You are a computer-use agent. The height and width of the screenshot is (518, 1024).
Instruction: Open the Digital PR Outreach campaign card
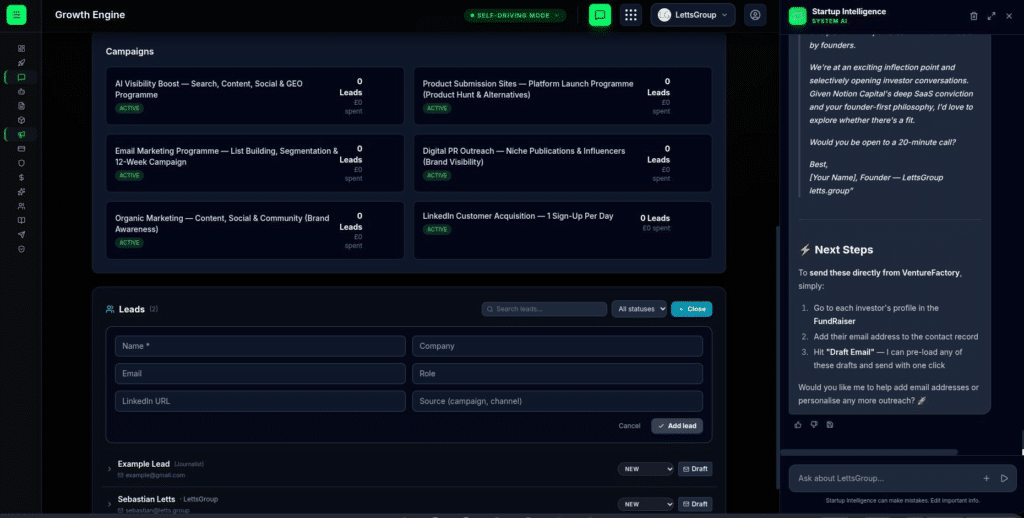[x=562, y=163]
